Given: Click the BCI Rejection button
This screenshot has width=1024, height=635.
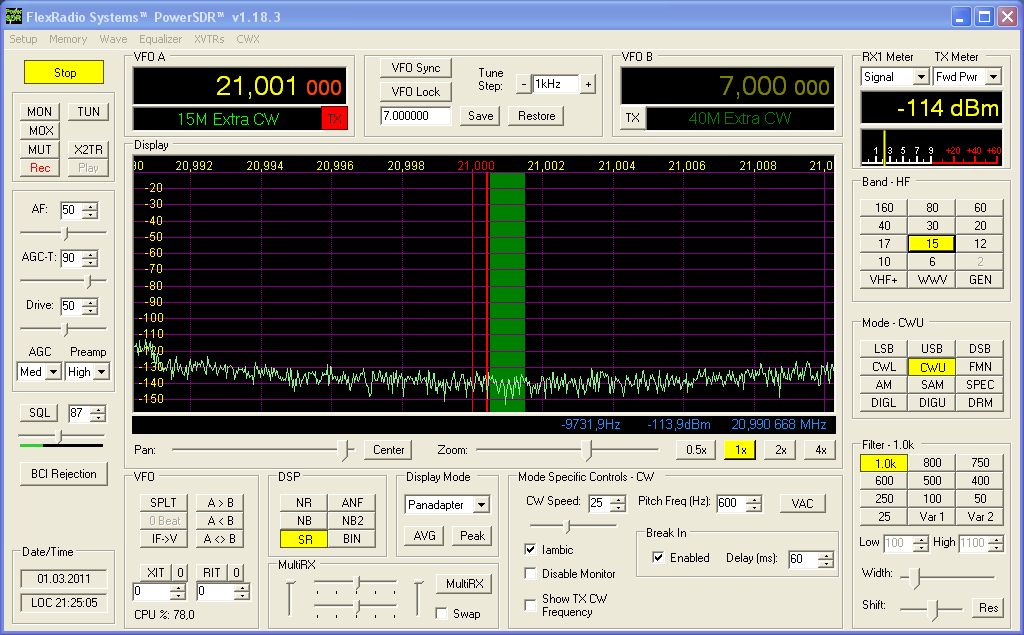Looking at the screenshot, I should click(x=64, y=474).
